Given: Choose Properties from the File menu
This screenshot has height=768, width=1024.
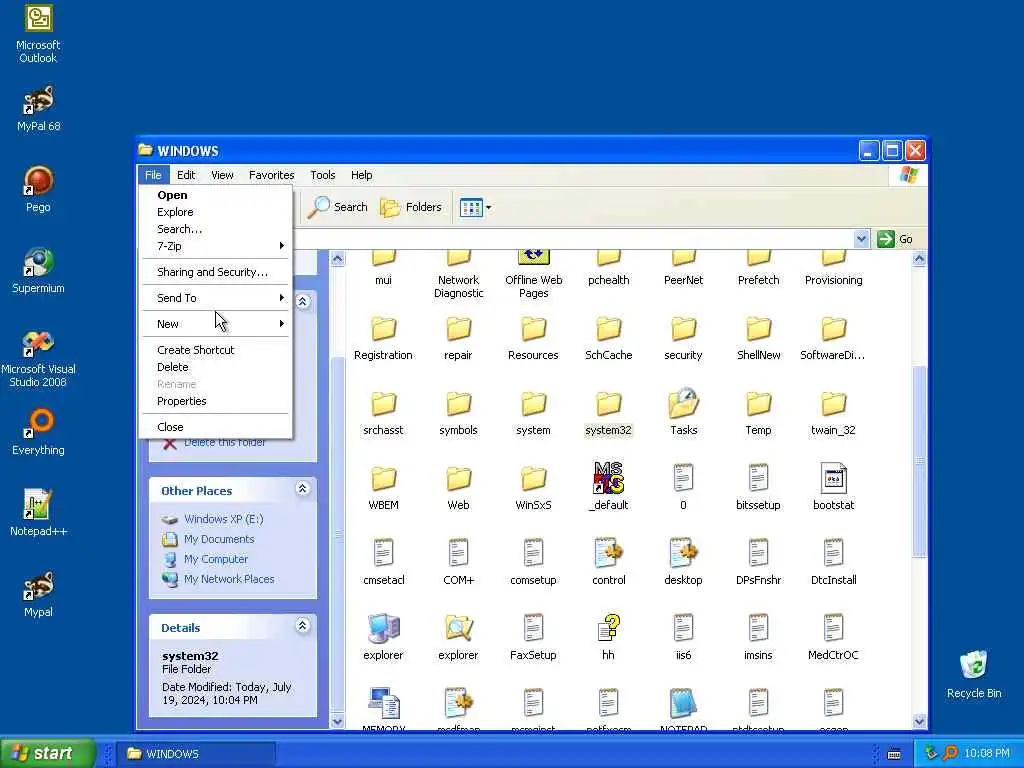Looking at the screenshot, I should 216,401.
